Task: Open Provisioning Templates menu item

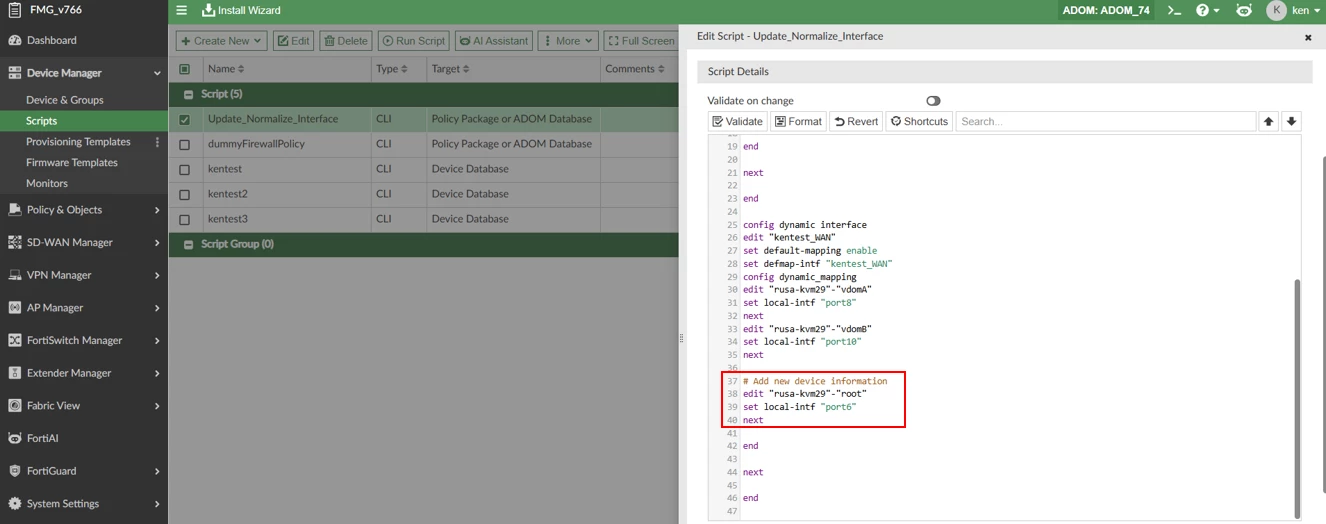Action: (78, 142)
